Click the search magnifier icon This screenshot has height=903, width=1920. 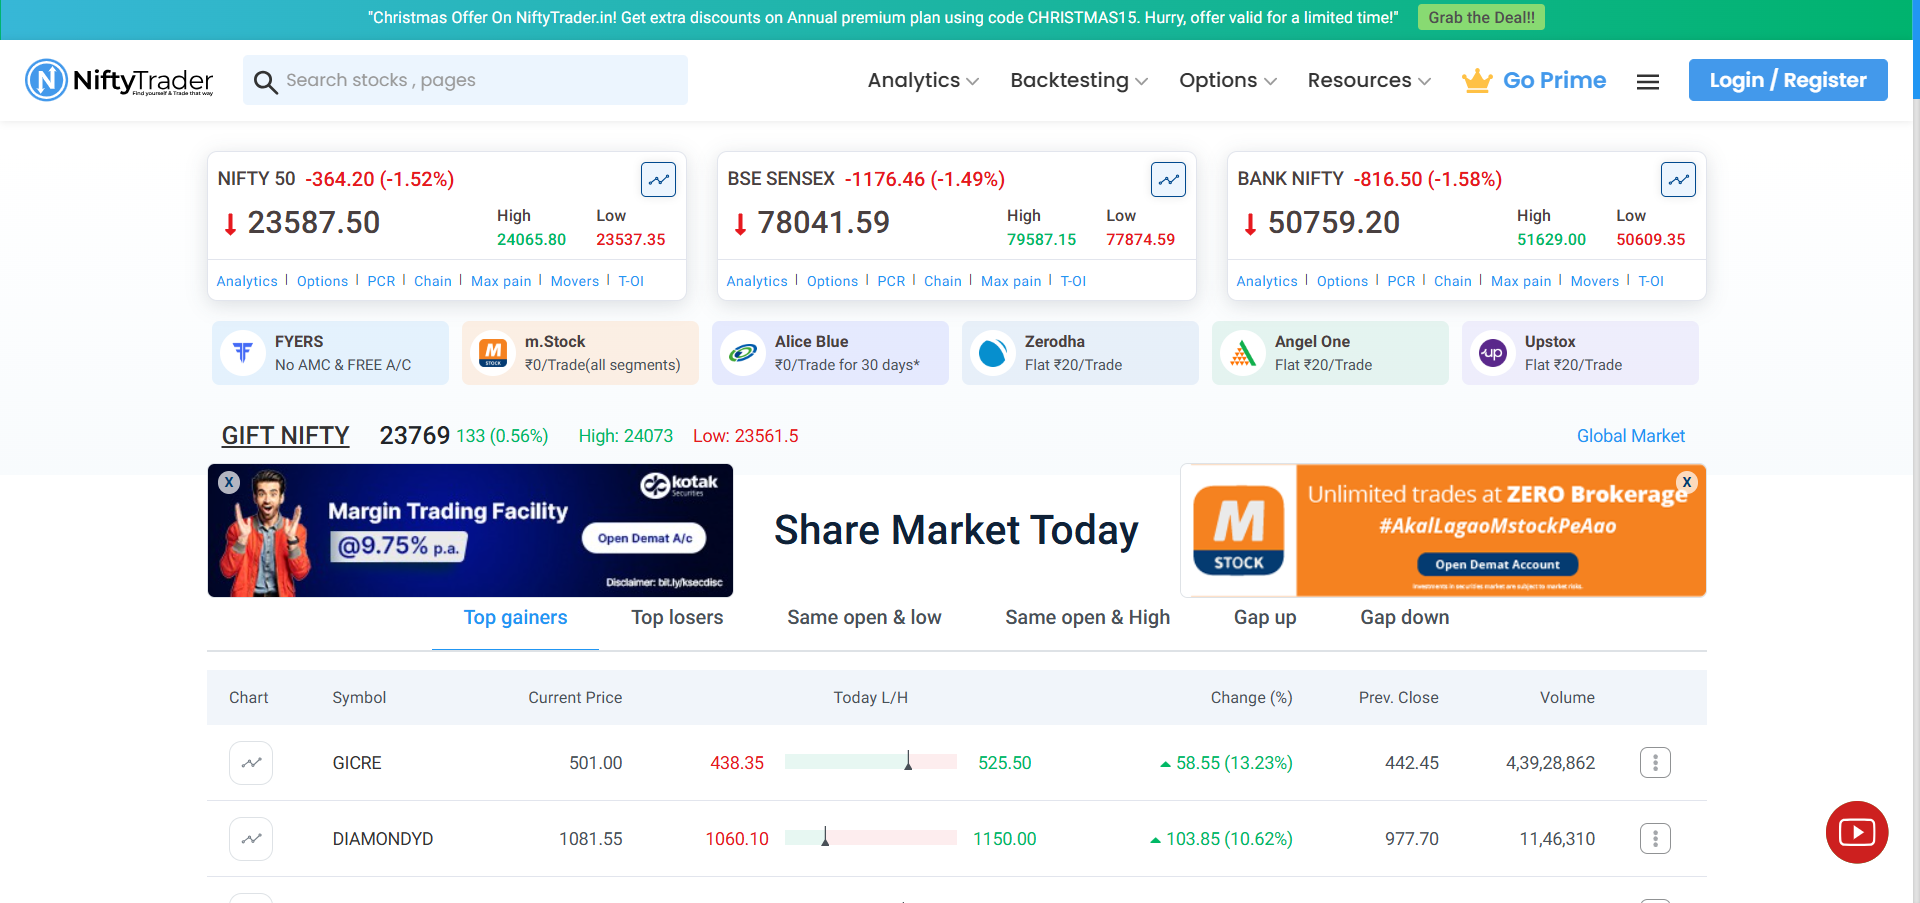pyautogui.click(x=265, y=81)
